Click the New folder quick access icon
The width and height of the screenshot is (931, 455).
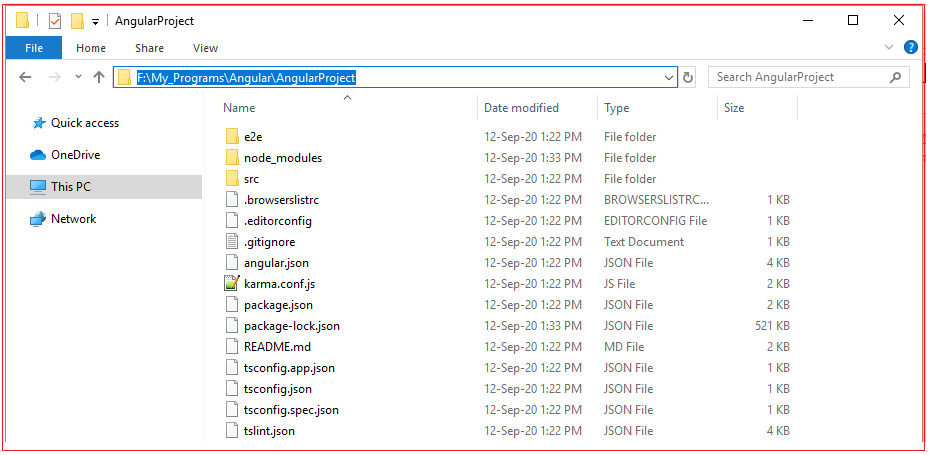click(77, 21)
